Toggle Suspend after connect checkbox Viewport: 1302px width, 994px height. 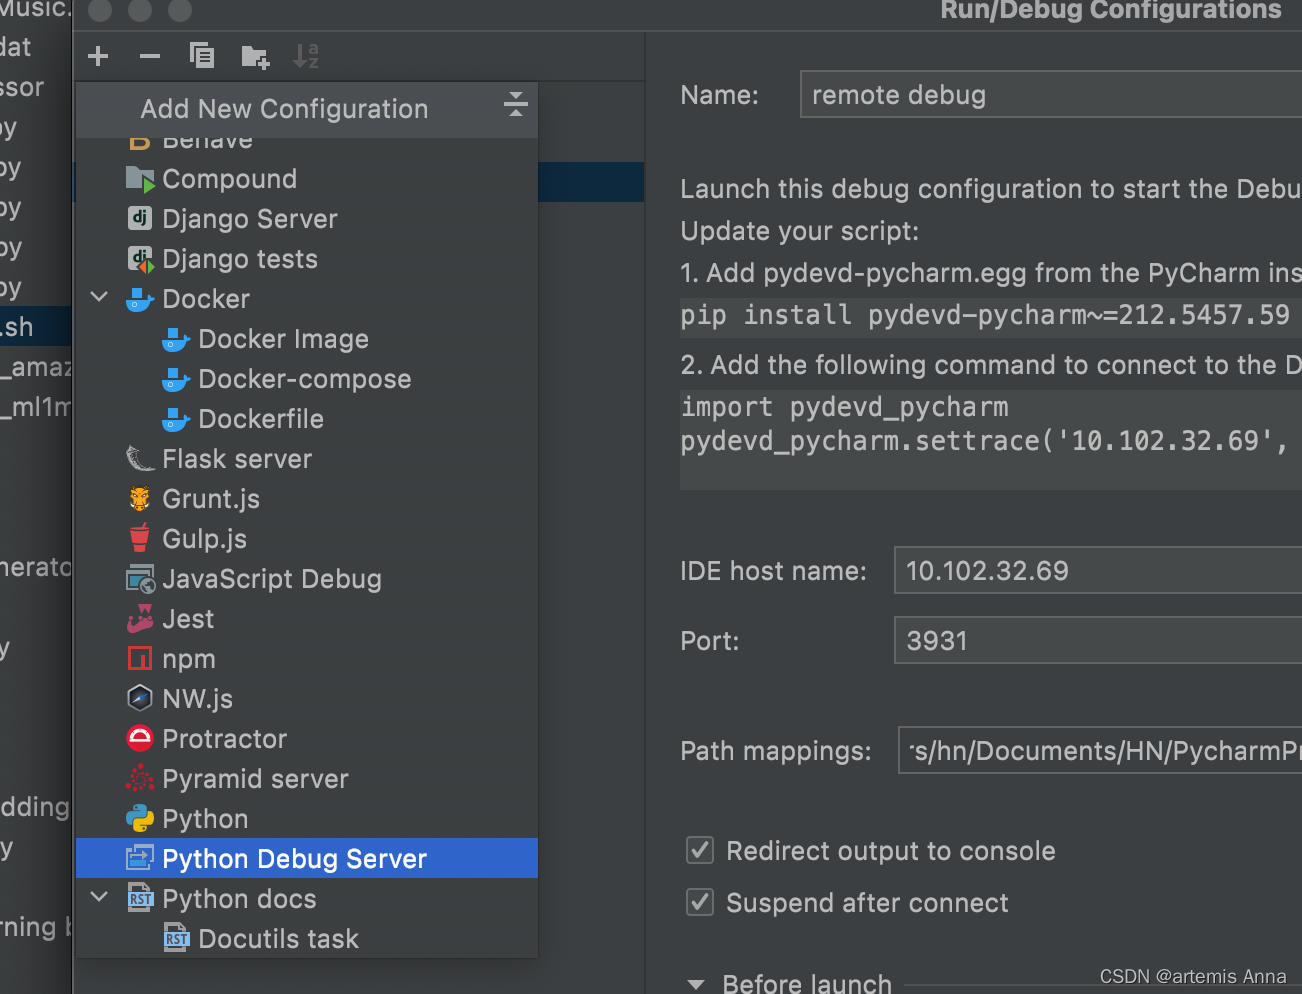(700, 902)
